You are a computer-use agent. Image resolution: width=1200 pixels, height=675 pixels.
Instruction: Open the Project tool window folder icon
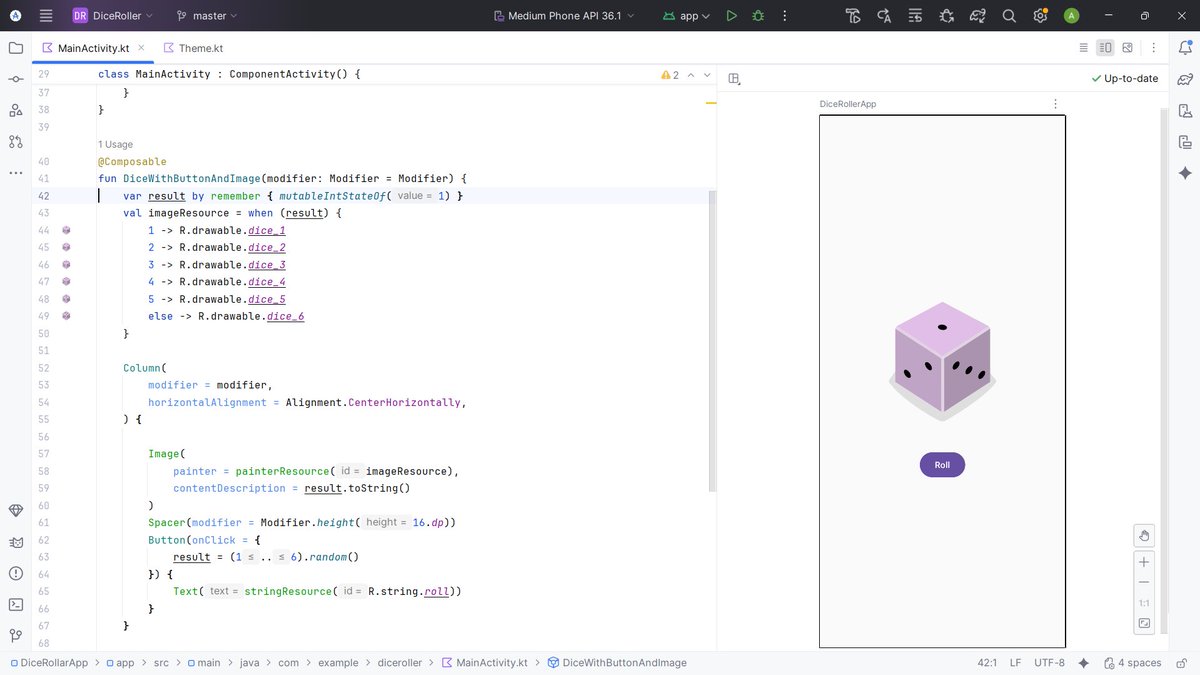click(15, 47)
